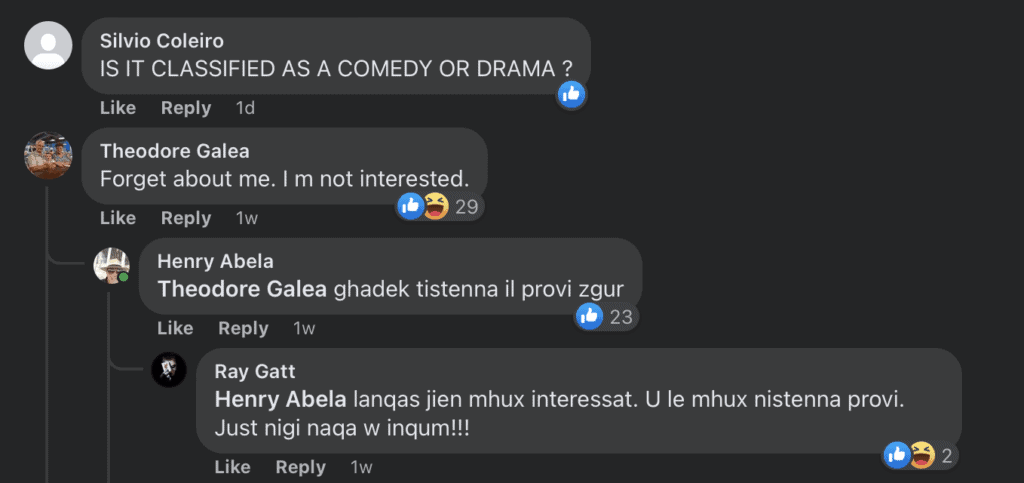Open the 1d timestamp on Silvio's comment
Screen dimensions: 1024x483
245,108
